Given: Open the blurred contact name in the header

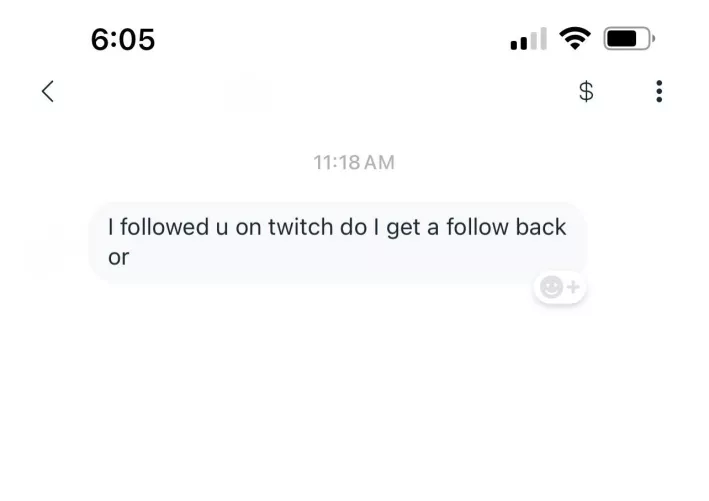Looking at the screenshot, I should 250,93.
